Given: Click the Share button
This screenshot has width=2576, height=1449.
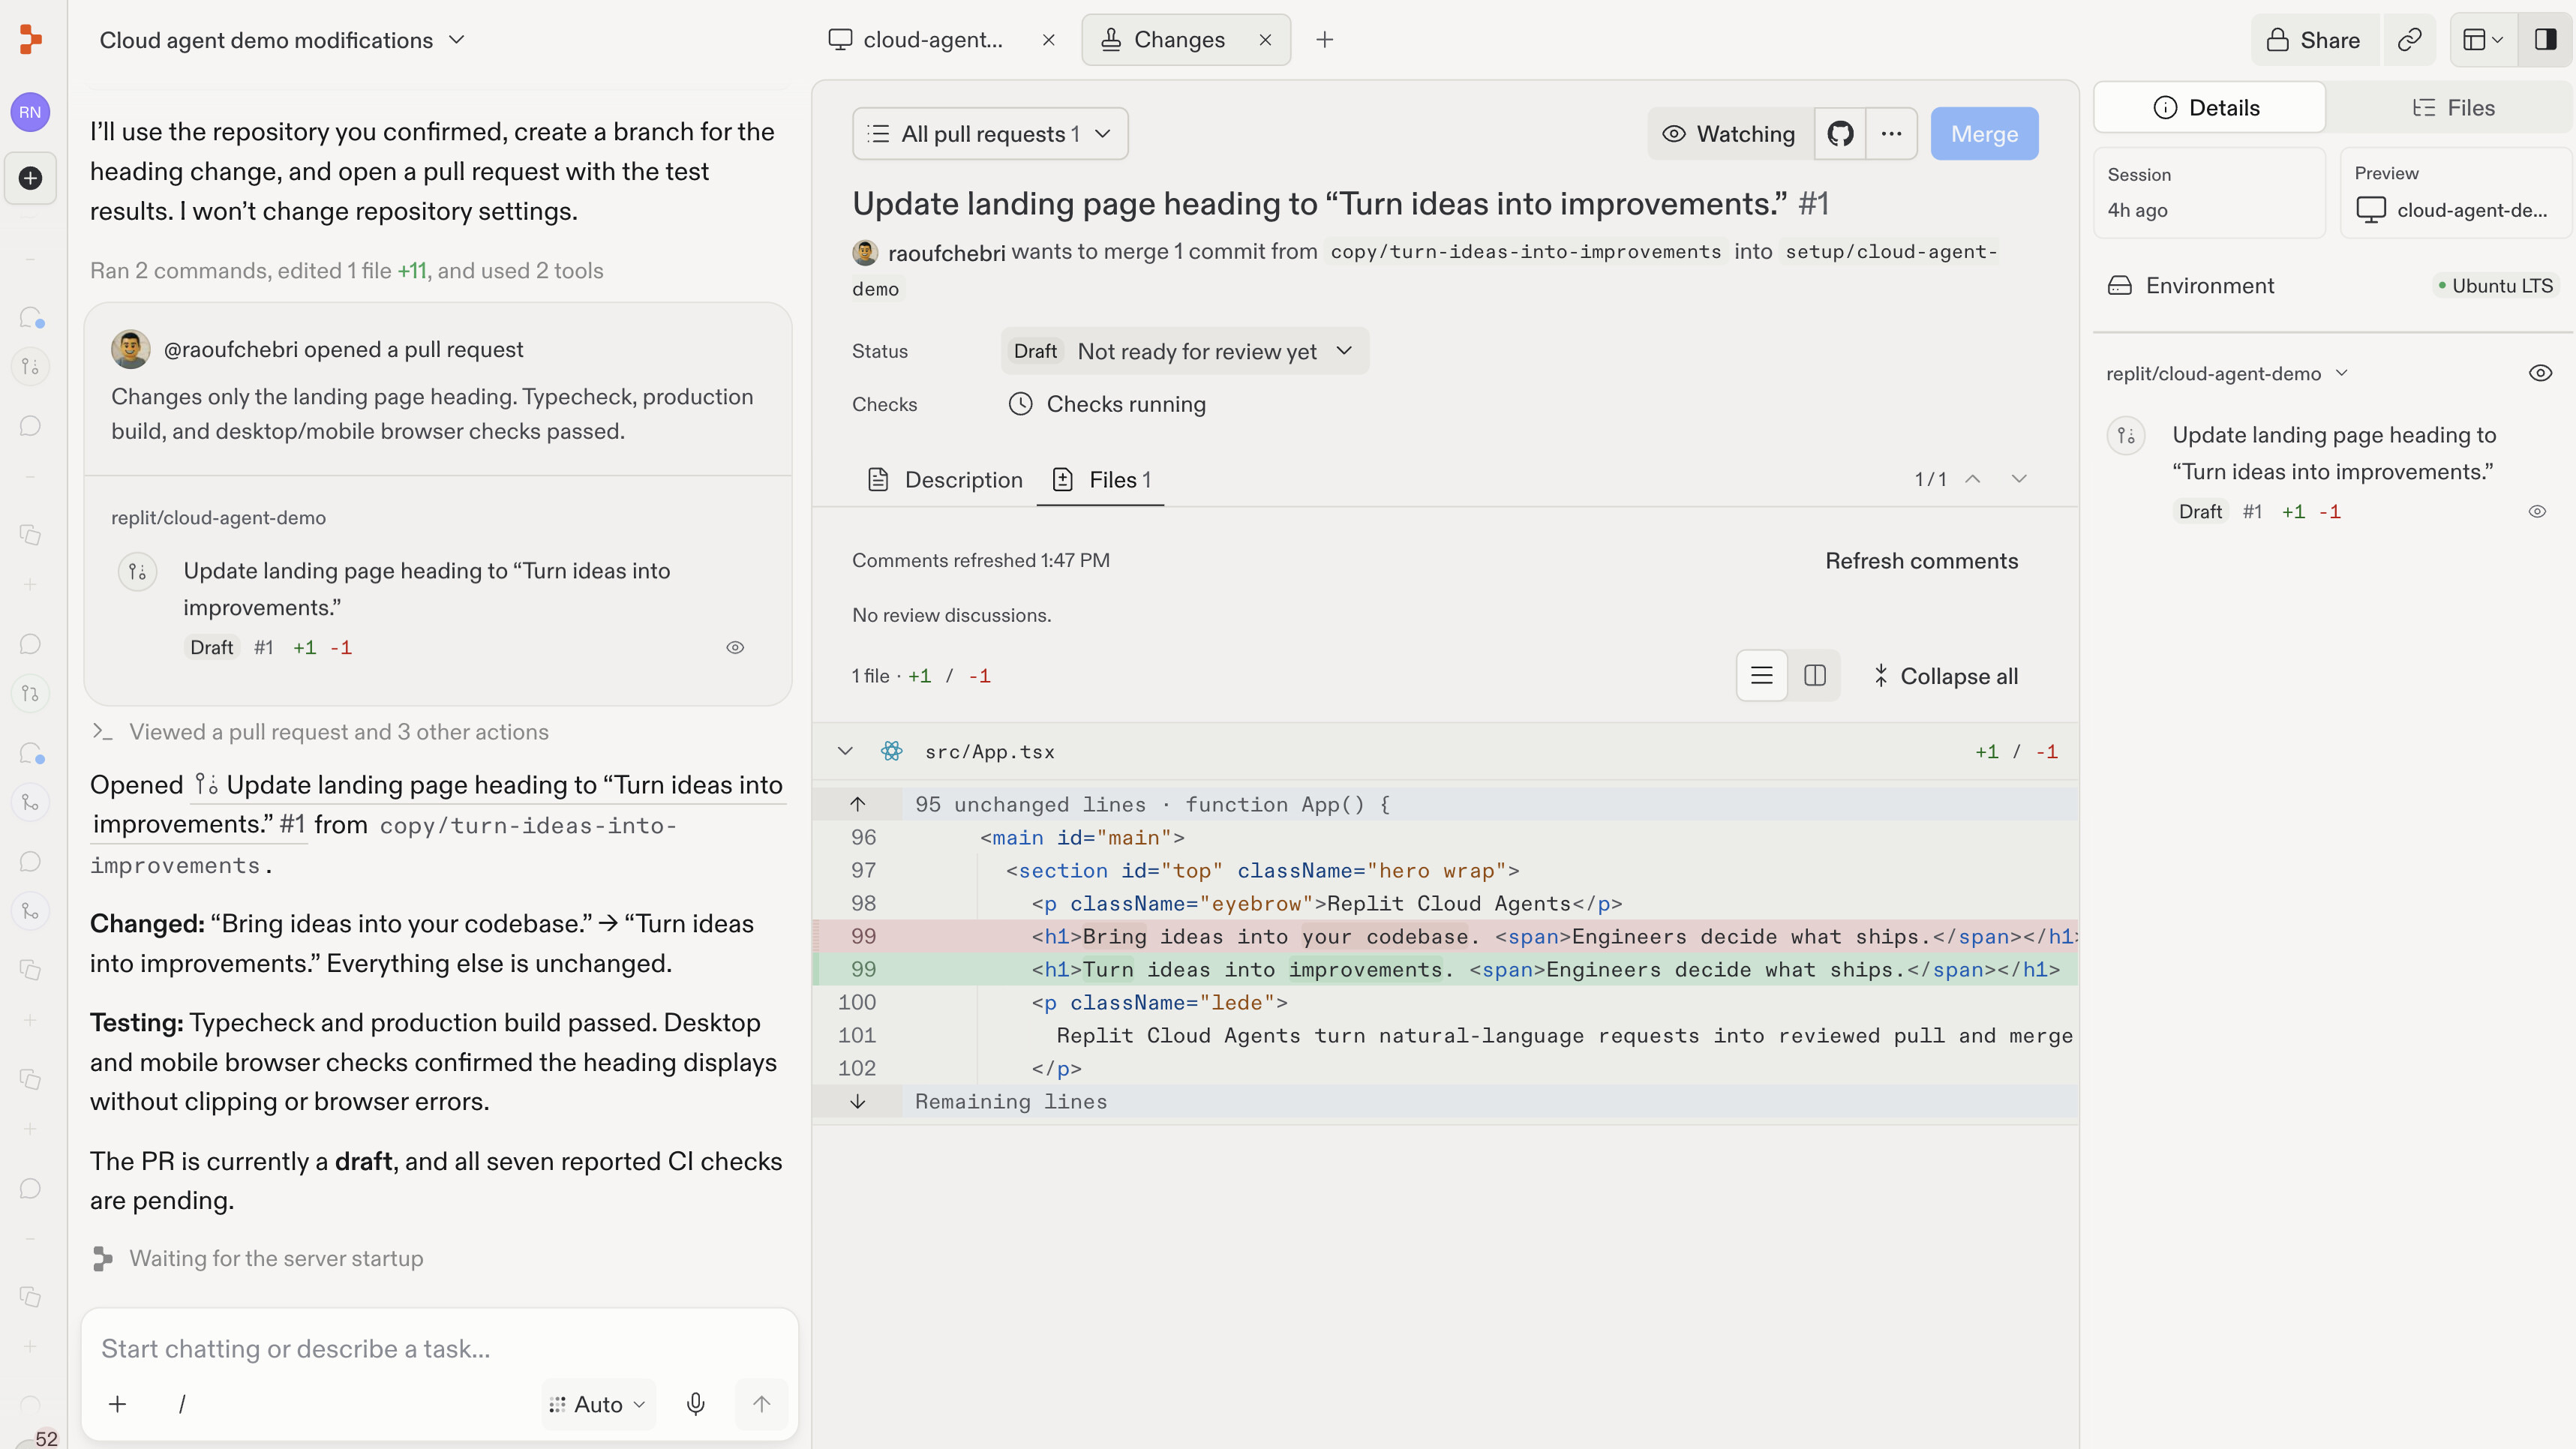Looking at the screenshot, I should tap(2314, 40).
